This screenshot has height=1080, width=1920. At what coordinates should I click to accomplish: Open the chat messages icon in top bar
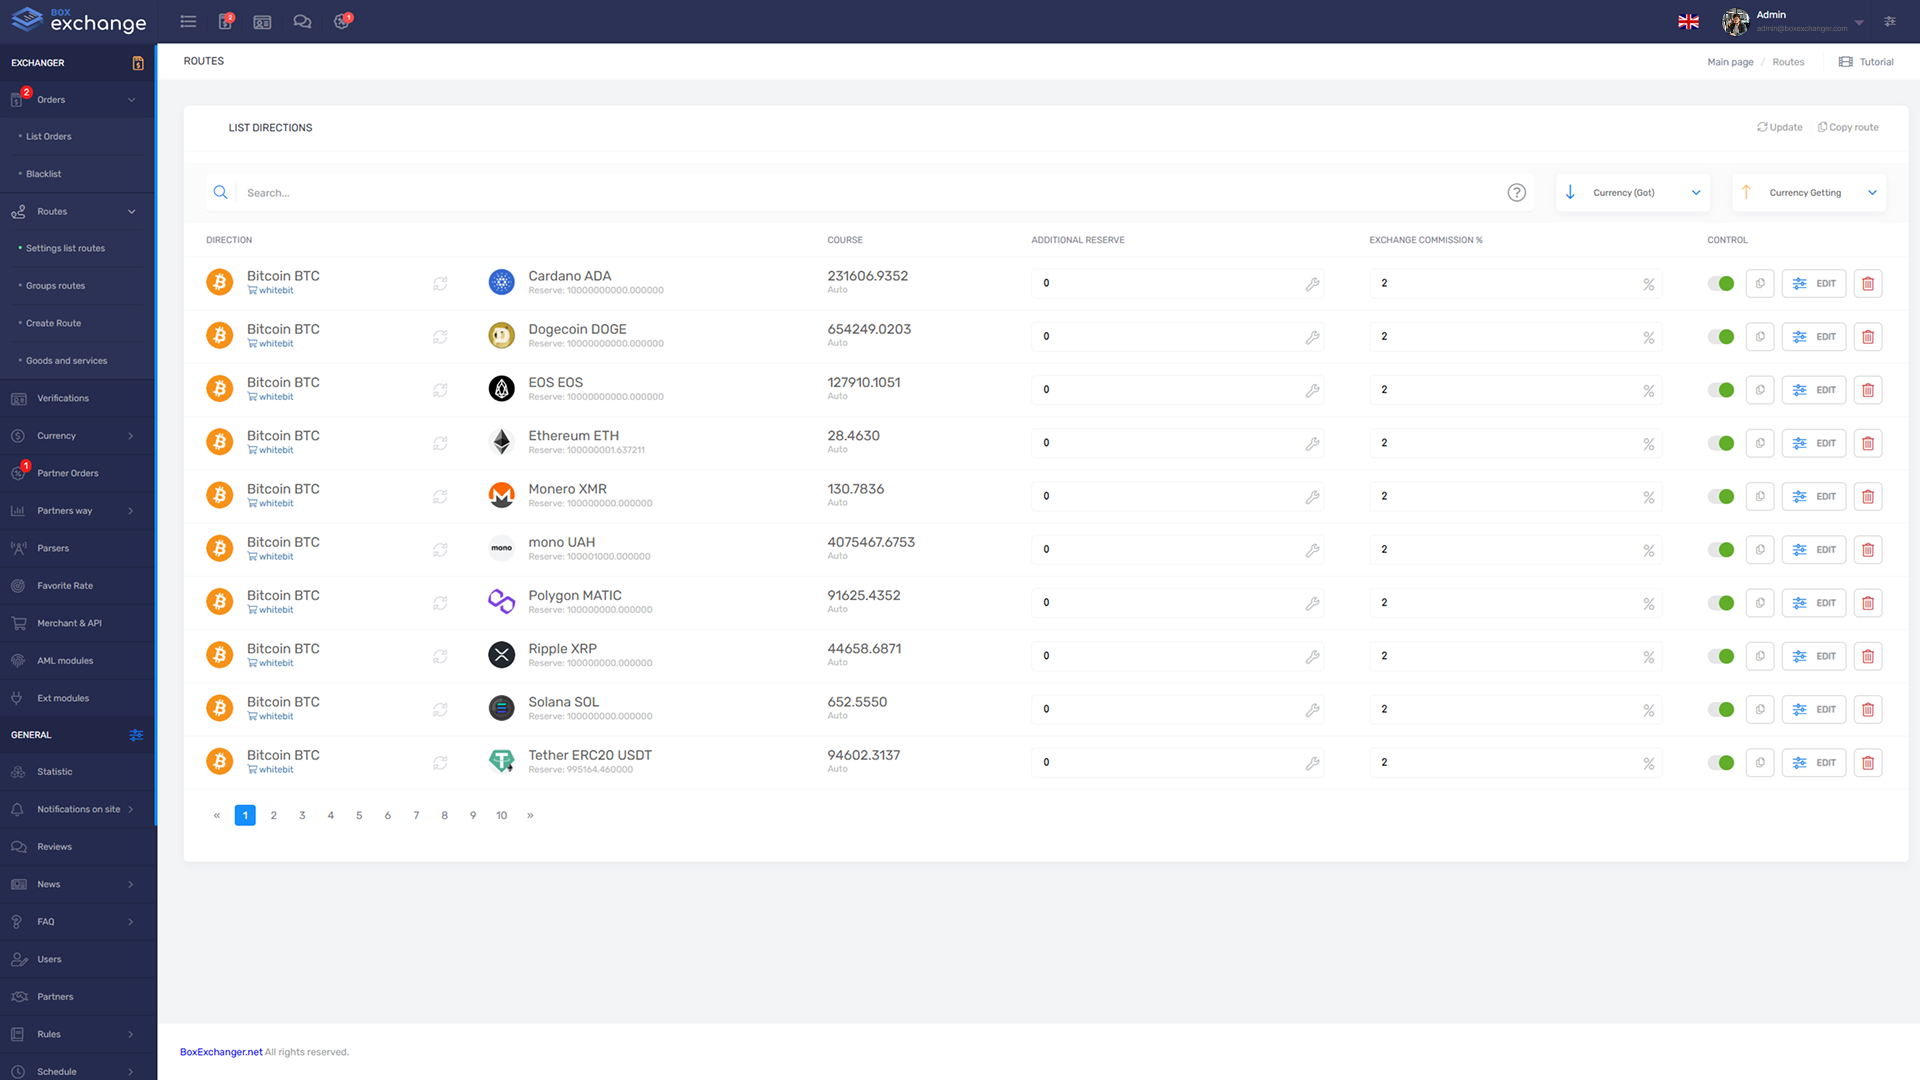coord(302,21)
